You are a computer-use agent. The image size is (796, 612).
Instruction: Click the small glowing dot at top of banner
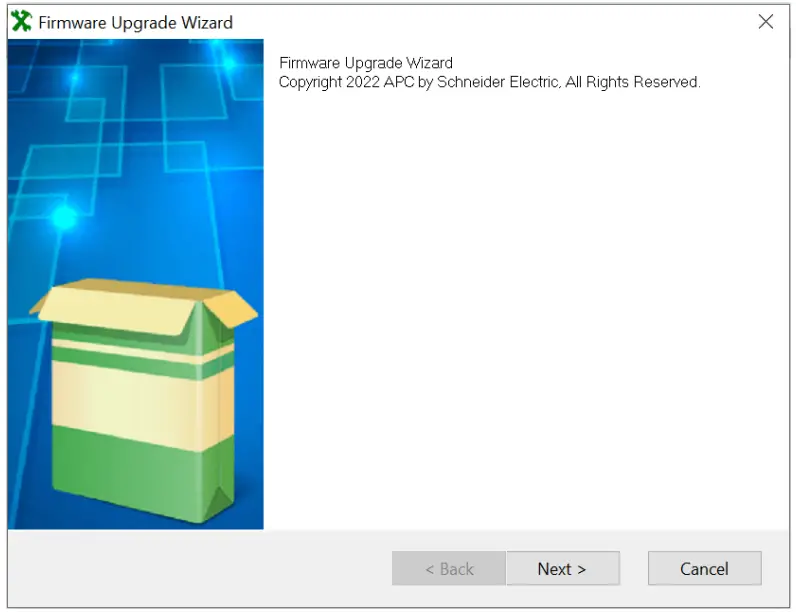tap(229, 63)
